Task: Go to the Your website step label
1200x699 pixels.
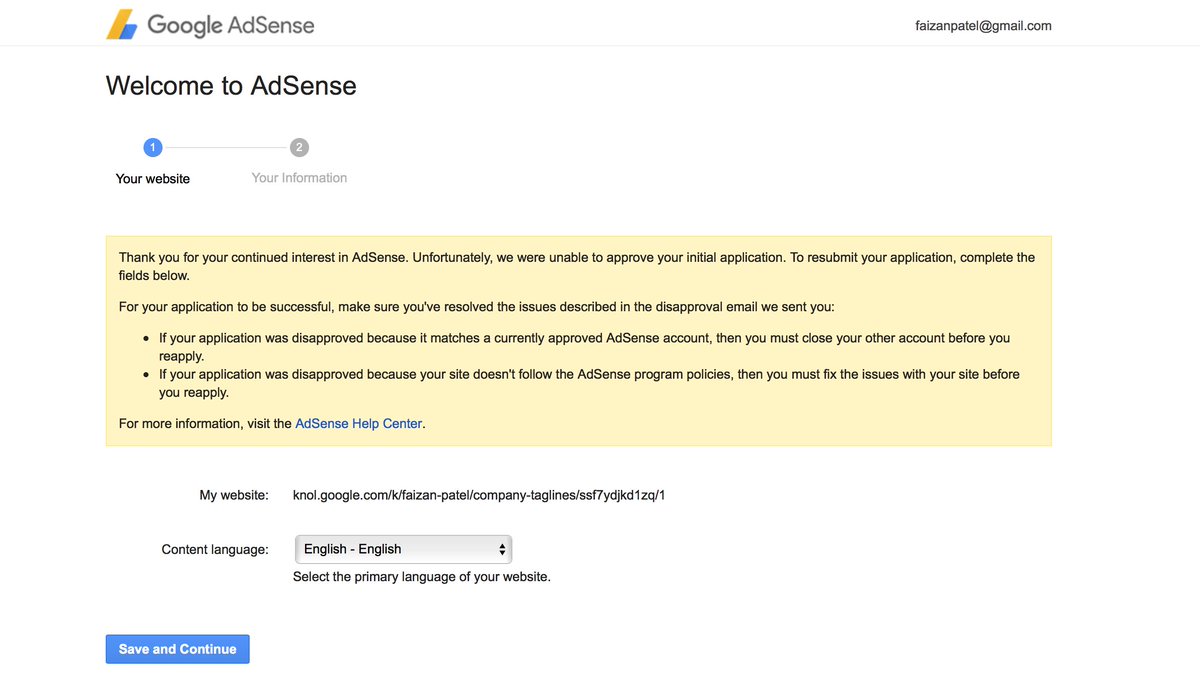Action: click(x=153, y=178)
